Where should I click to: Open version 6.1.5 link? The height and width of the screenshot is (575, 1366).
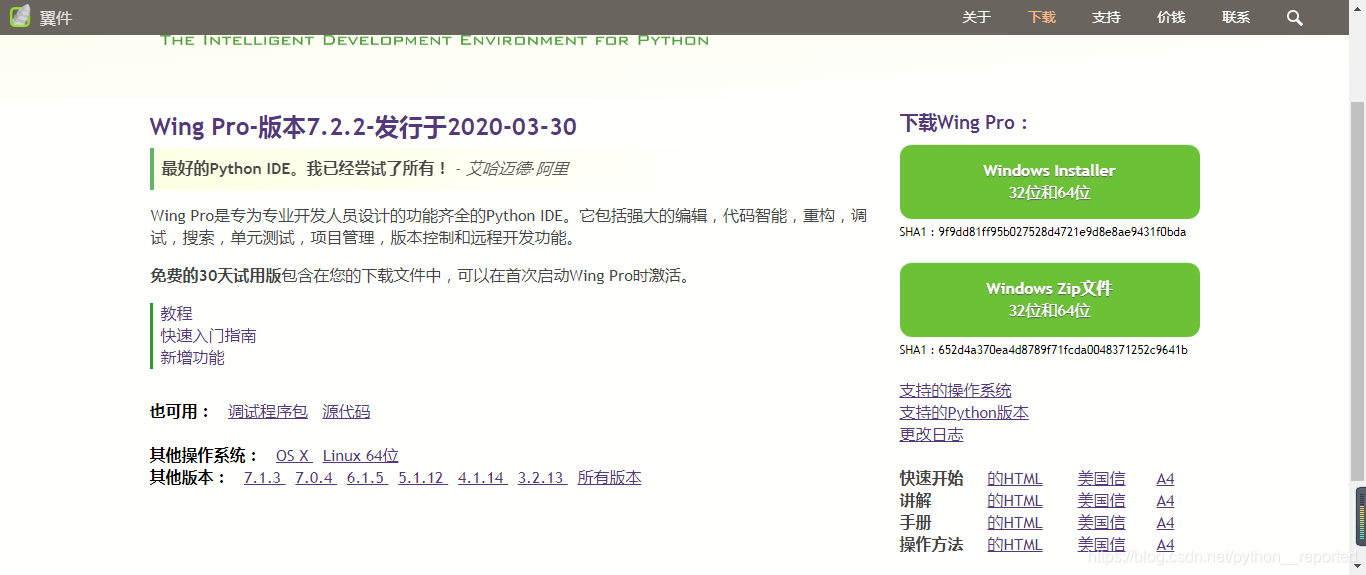pos(367,478)
